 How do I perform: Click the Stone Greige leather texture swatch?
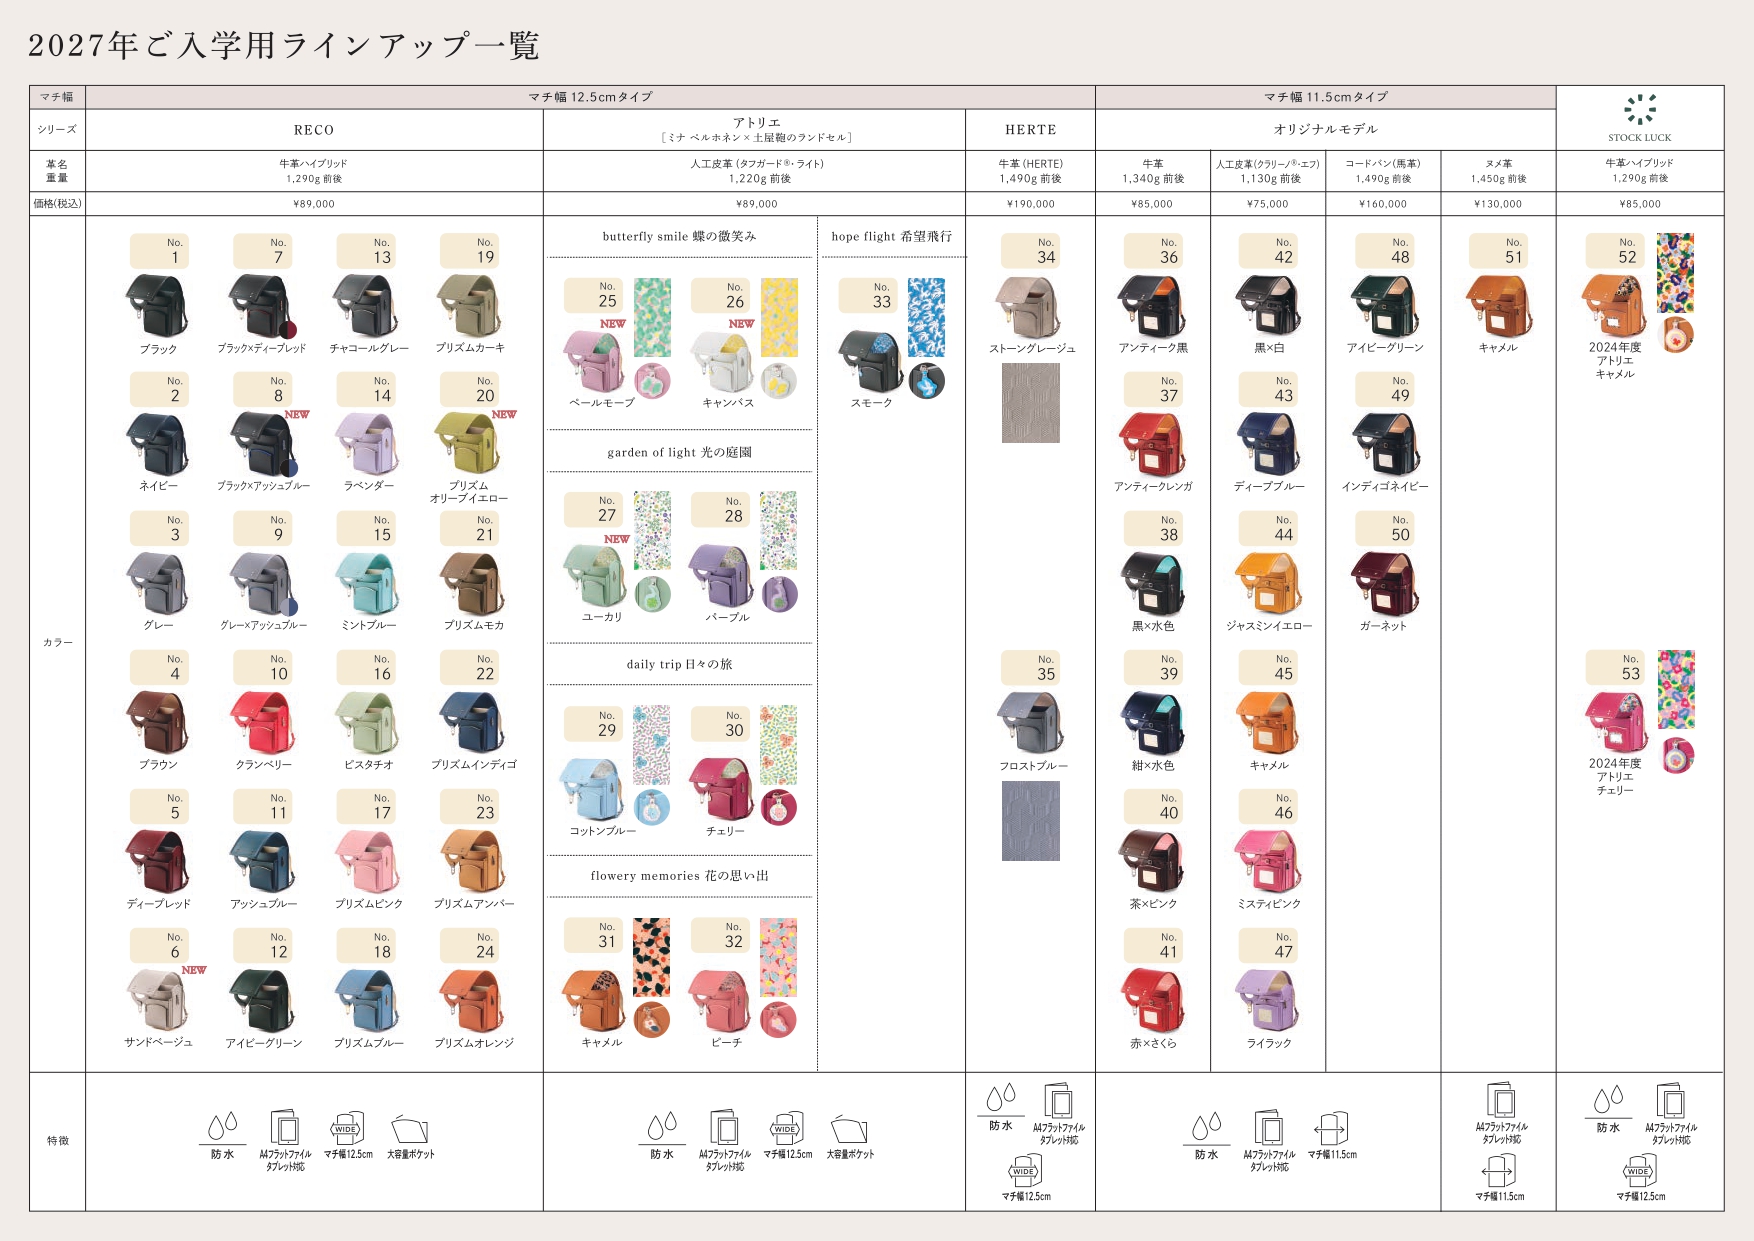(1030, 403)
